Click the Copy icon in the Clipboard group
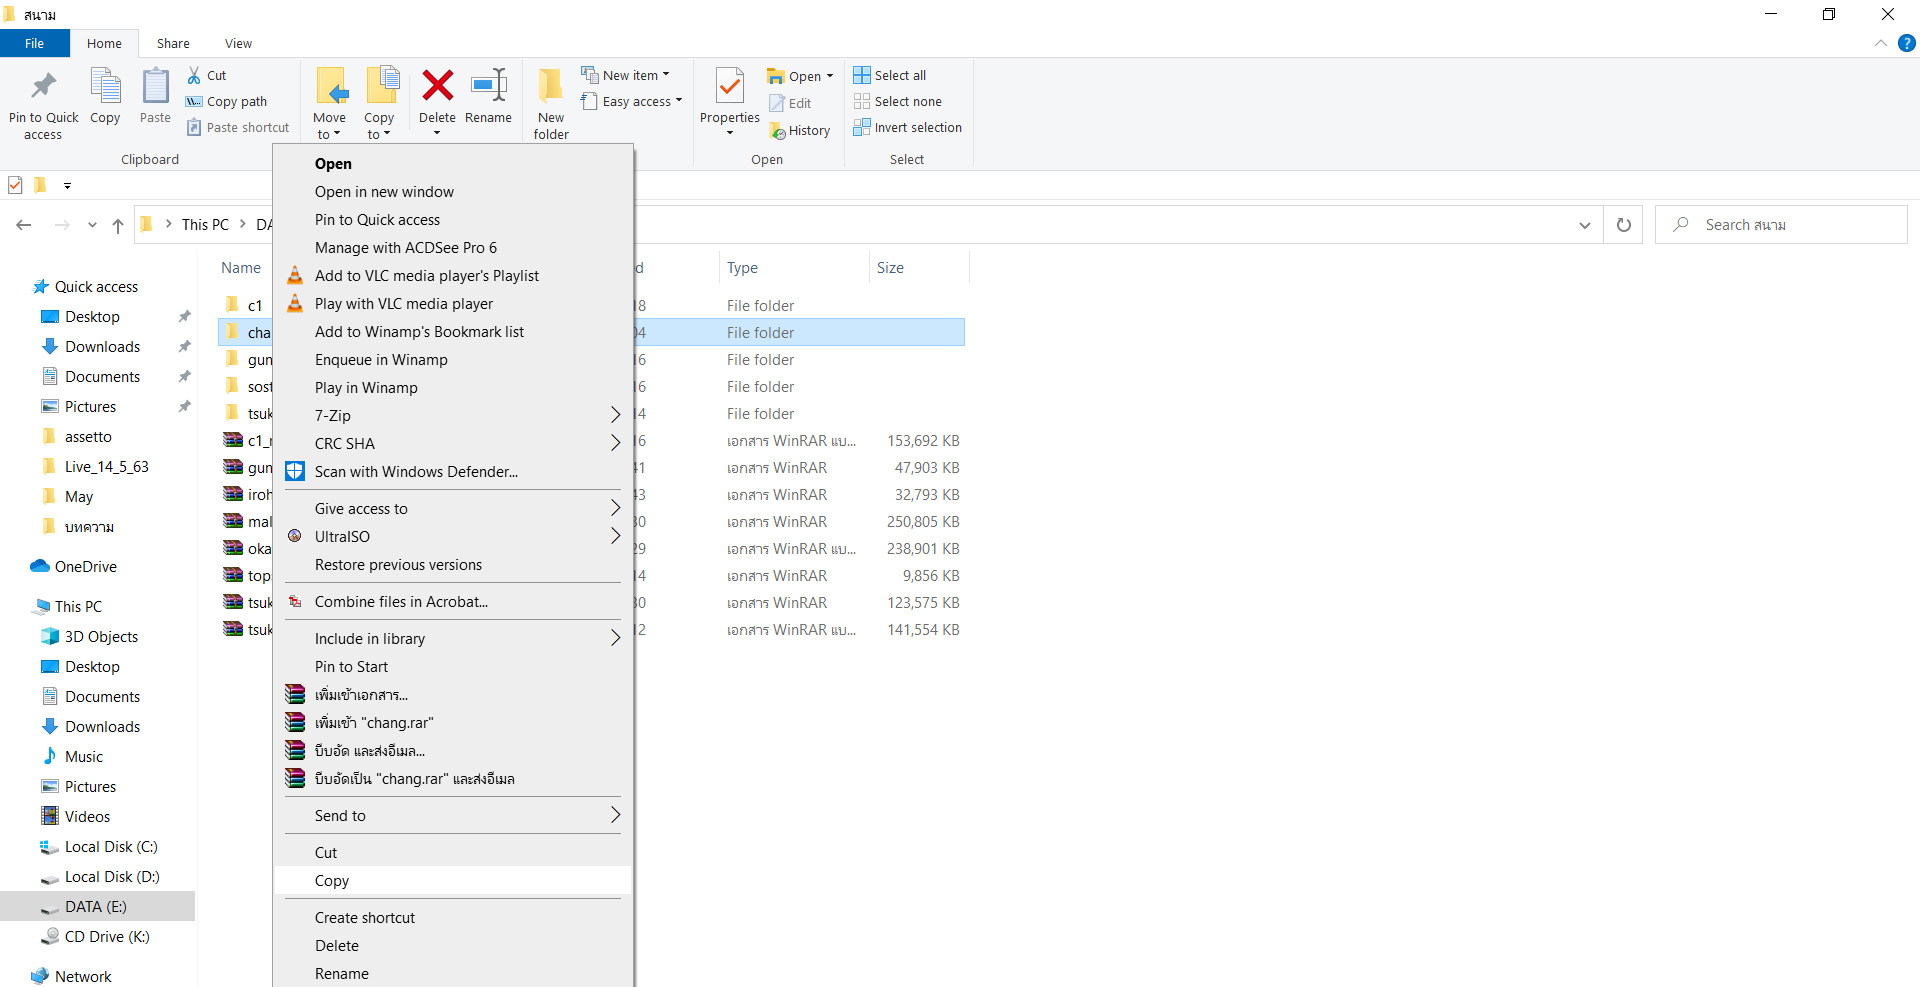The height and width of the screenshot is (987, 1920). coord(105,87)
